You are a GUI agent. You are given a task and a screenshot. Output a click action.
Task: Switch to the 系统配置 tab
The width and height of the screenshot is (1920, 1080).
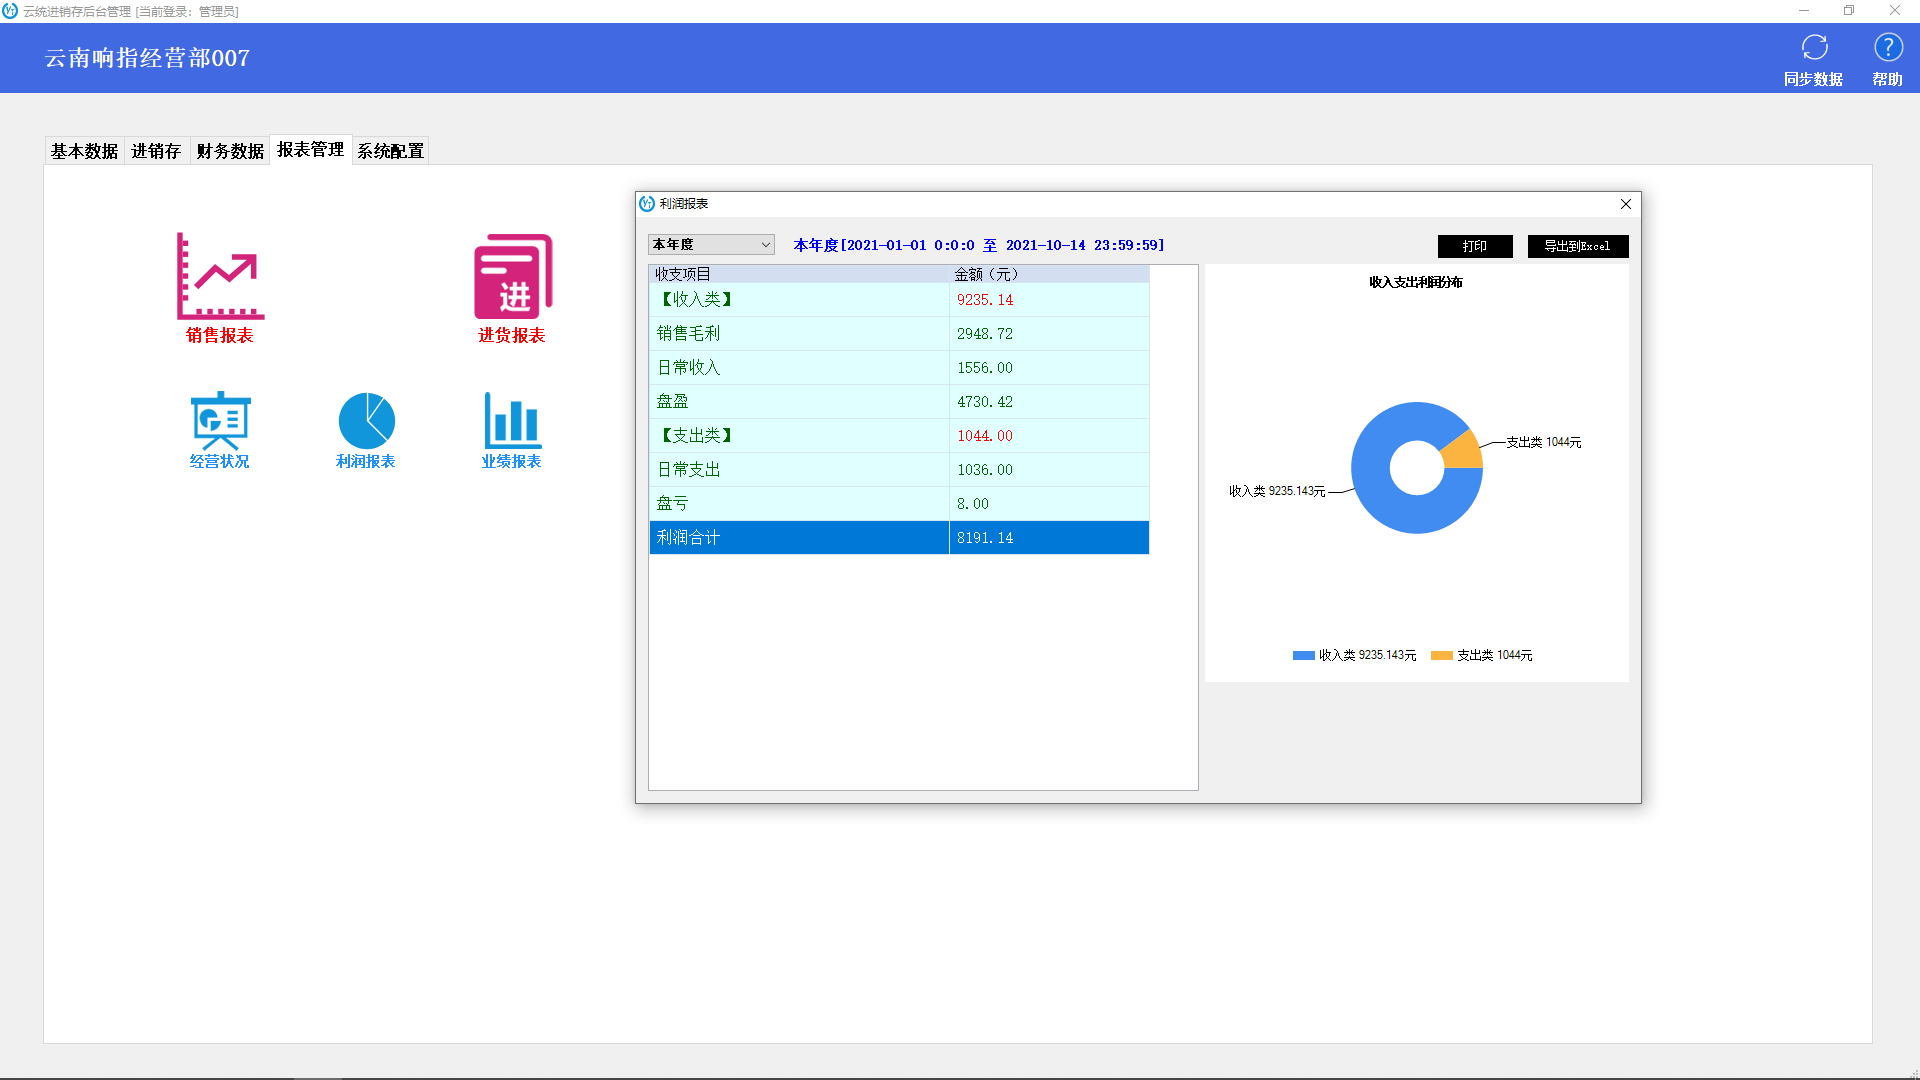[x=390, y=149]
